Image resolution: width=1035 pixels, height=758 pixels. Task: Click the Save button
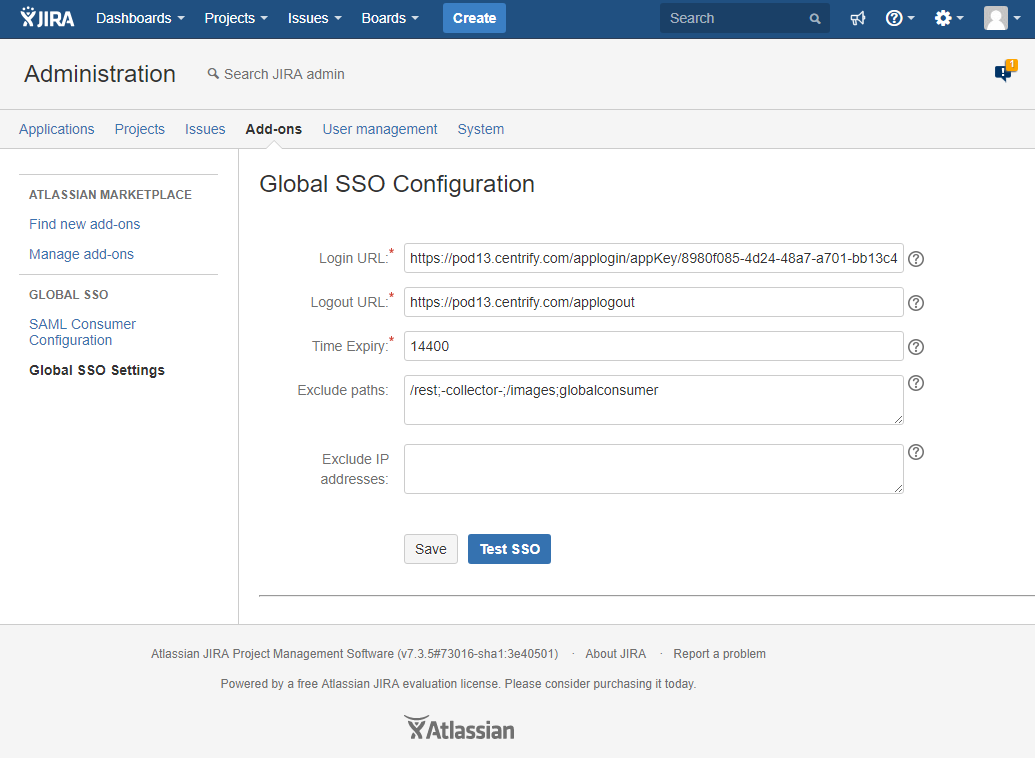pos(431,549)
